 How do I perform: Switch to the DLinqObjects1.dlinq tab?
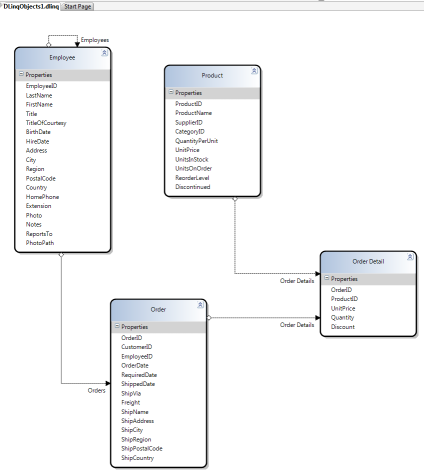click(31, 6)
